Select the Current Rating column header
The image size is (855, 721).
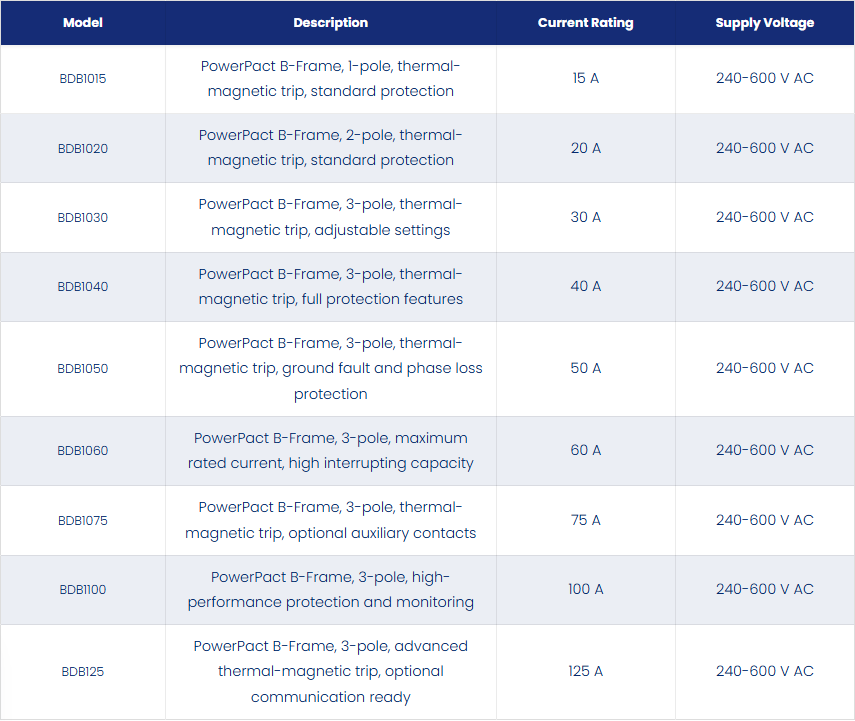point(586,23)
